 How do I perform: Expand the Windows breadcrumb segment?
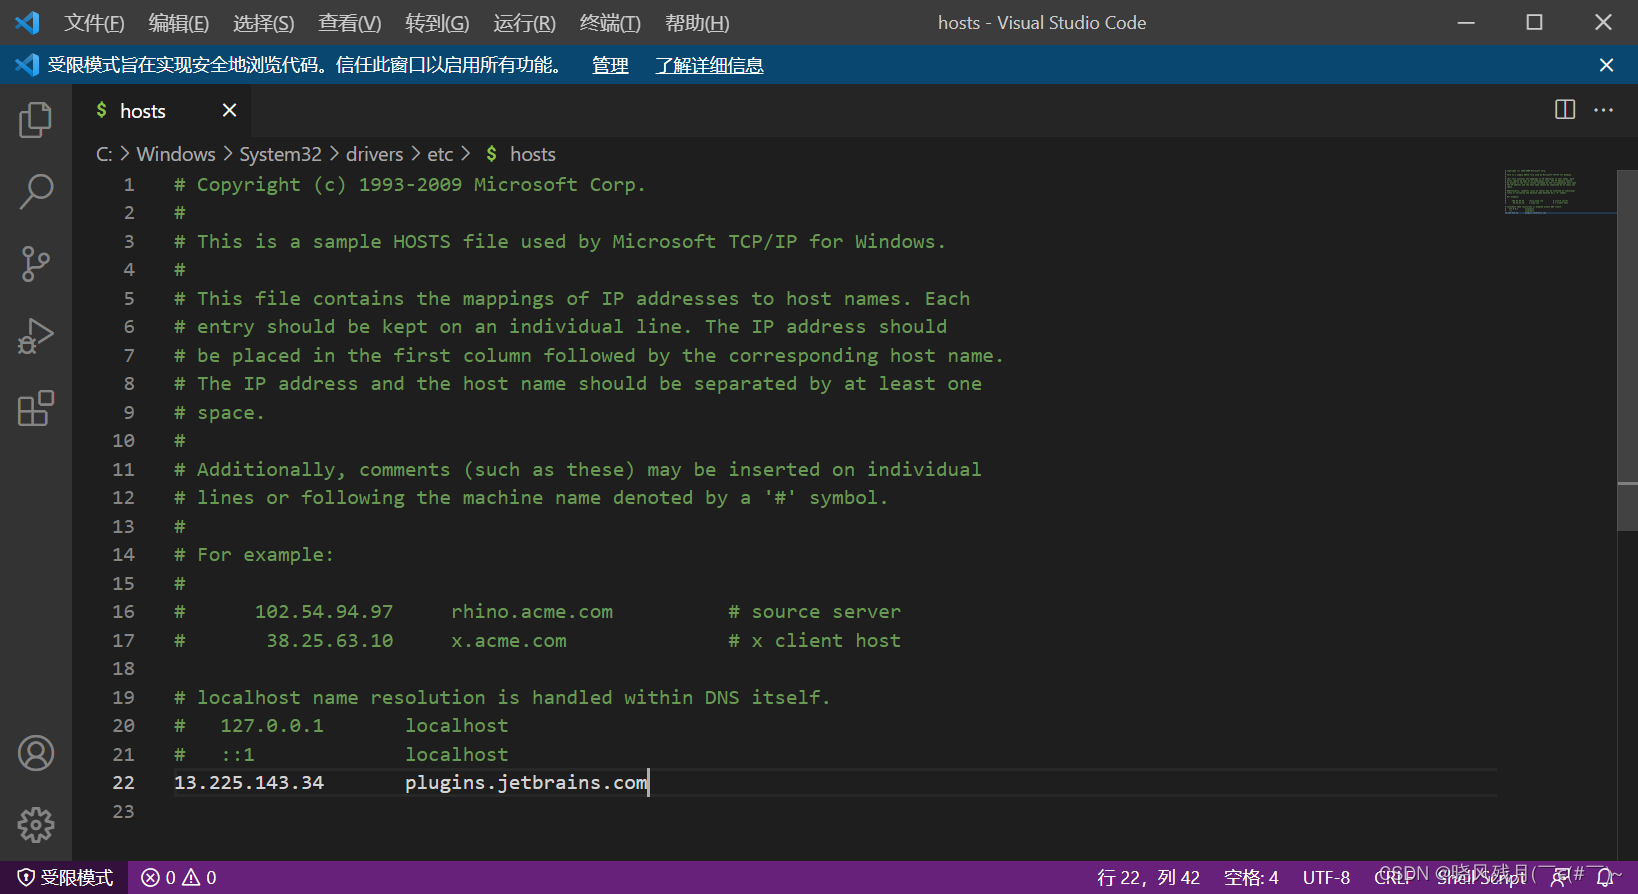click(176, 154)
